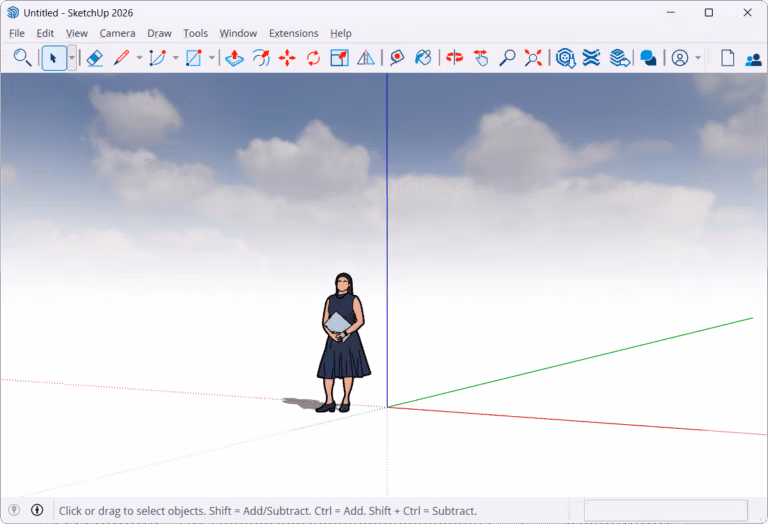Expand the Select tool dropdown arrow

(x=72, y=58)
